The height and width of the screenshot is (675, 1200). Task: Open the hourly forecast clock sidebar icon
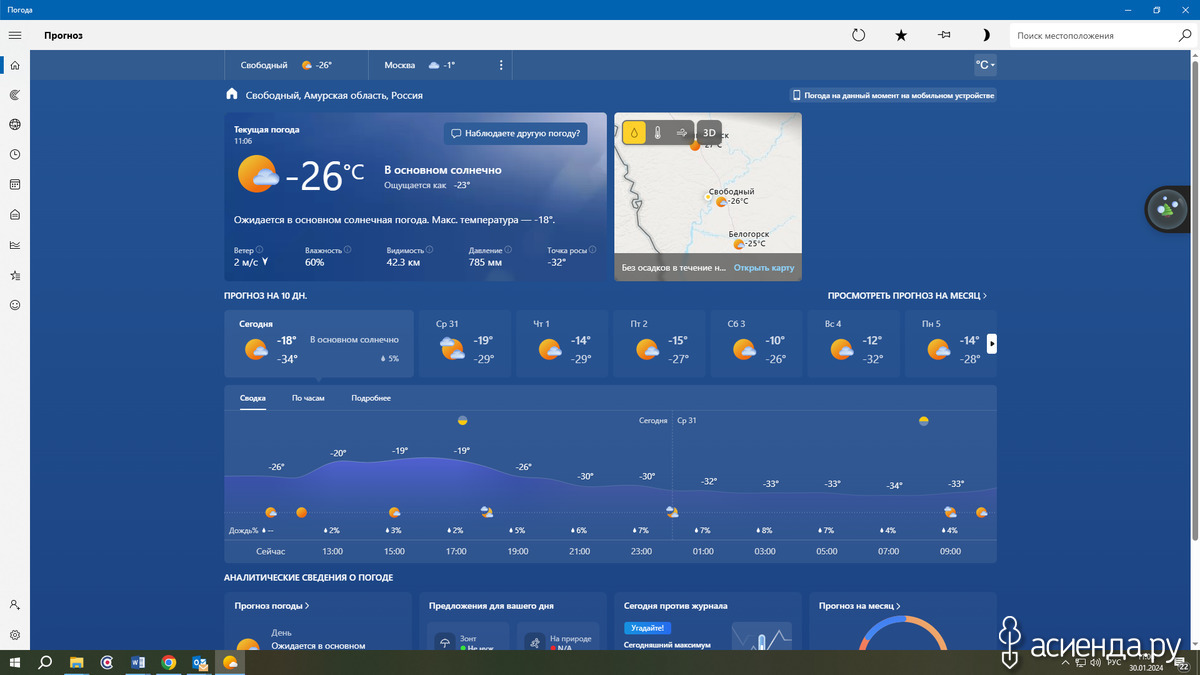[15, 155]
